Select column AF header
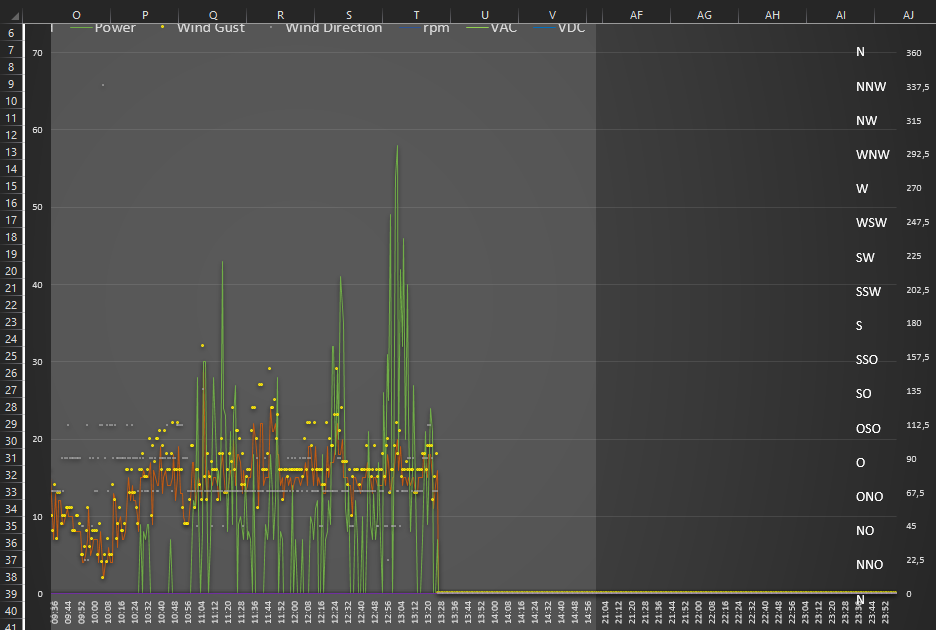 coord(636,15)
